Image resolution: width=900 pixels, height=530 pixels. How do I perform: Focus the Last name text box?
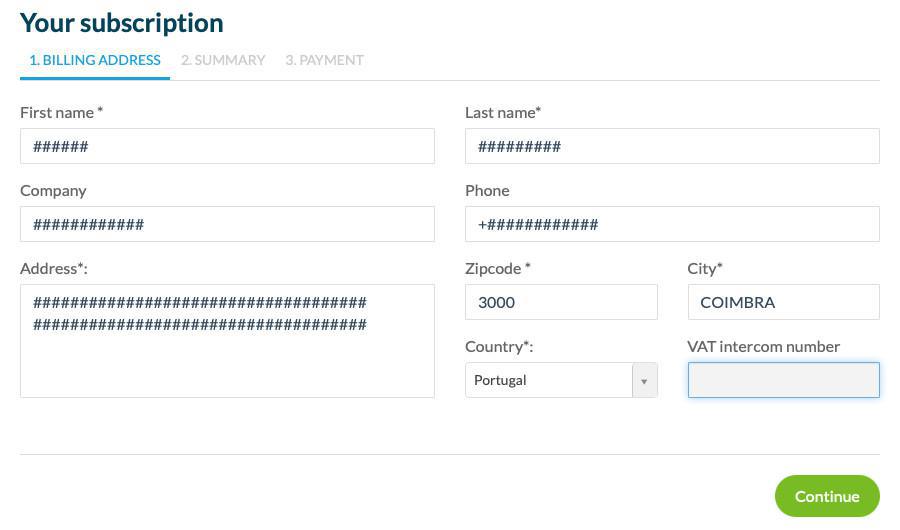coord(672,146)
